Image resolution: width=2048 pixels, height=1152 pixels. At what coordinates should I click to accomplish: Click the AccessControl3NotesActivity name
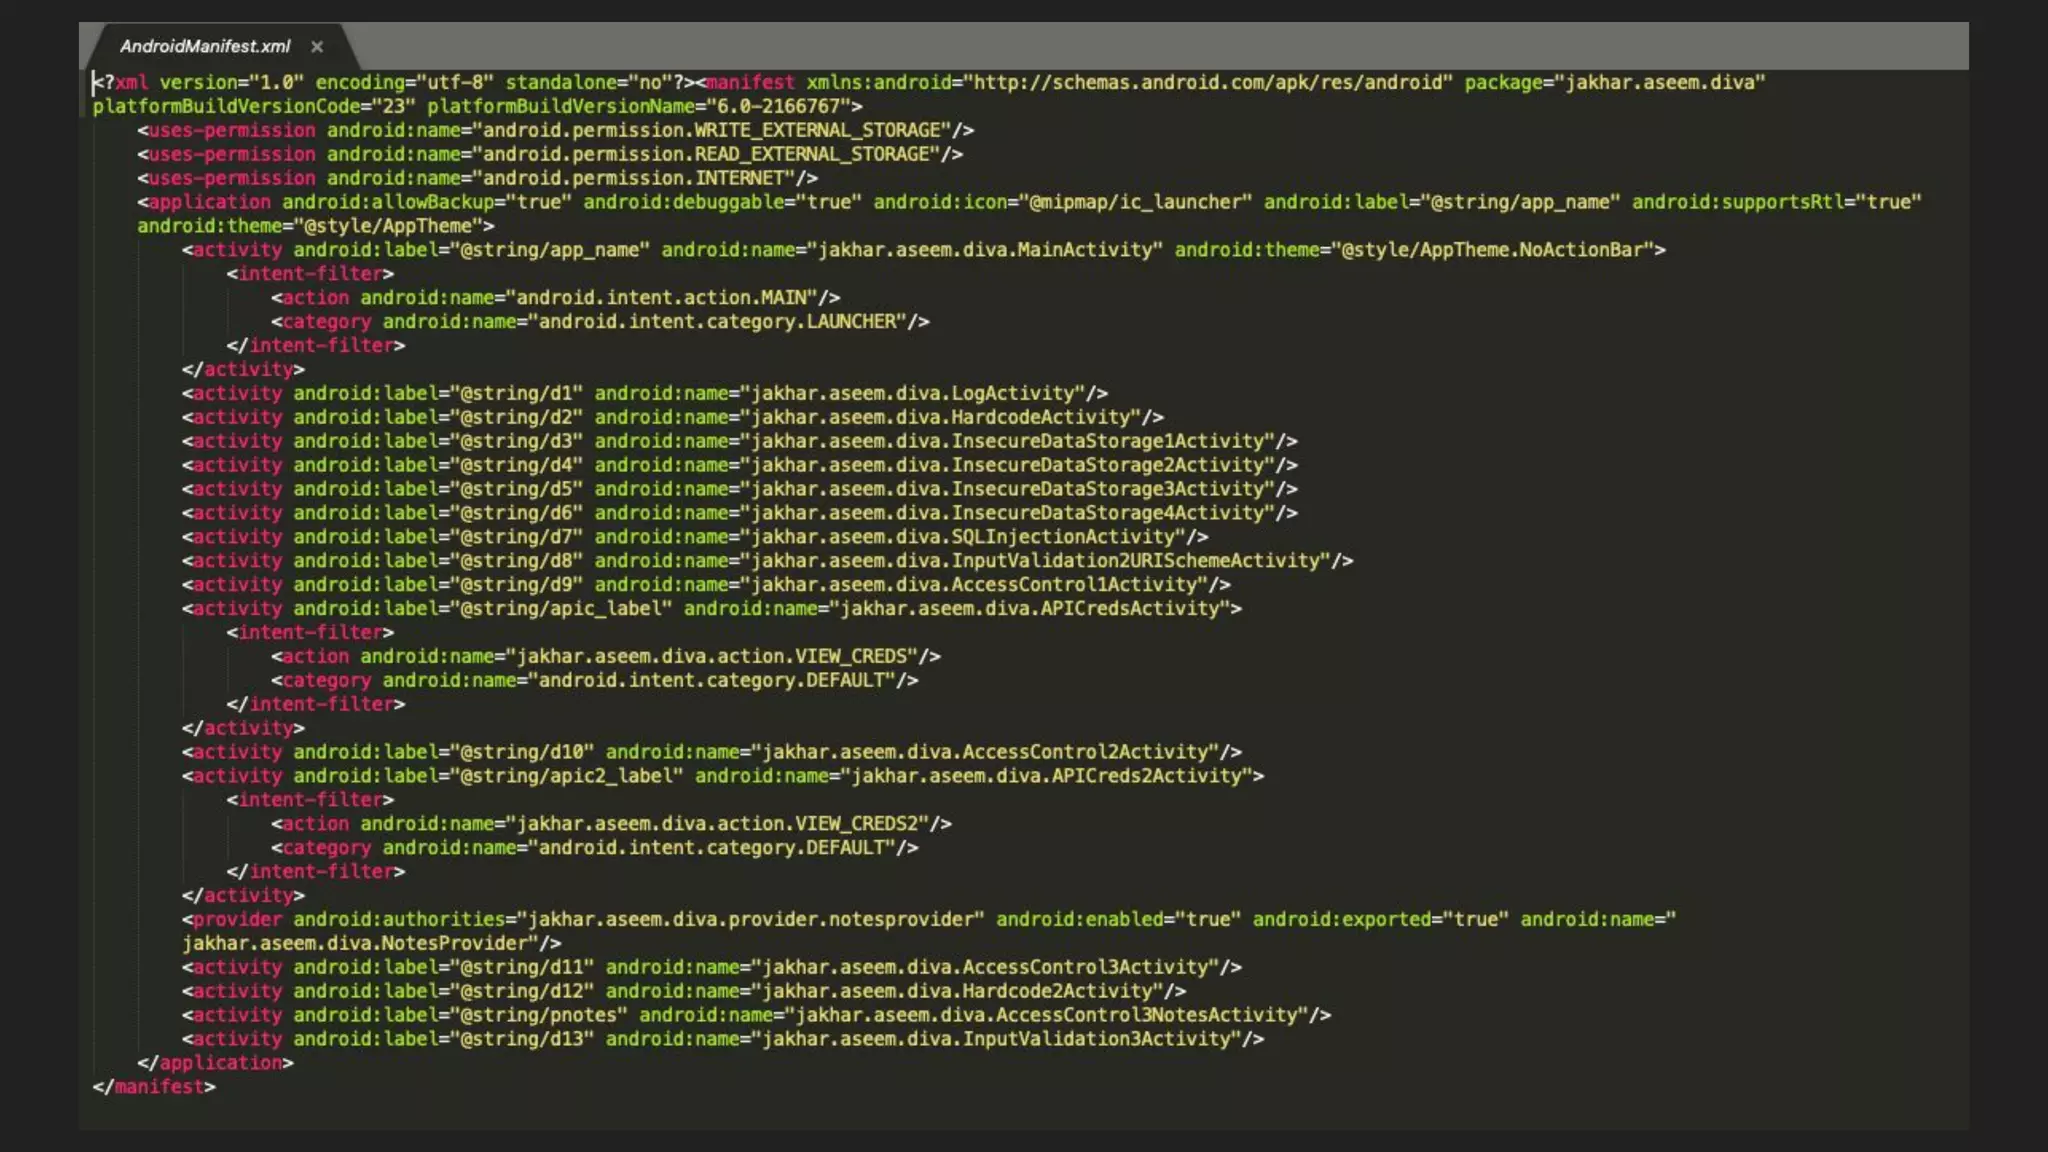pyautogui.click(x=1146, y=1015)
